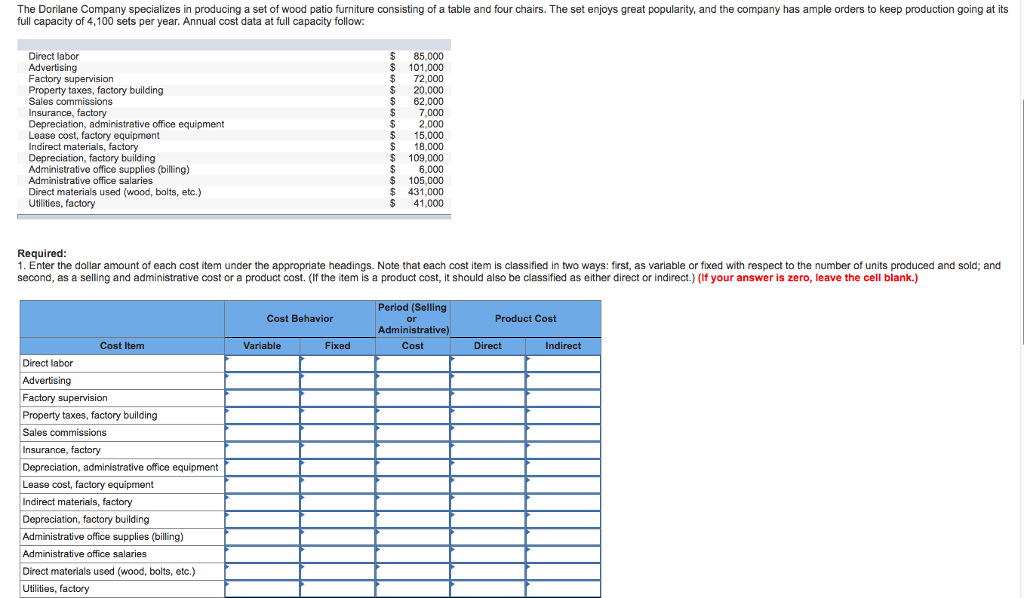Click 'Utilities, factory' label in answer table
The image size is (1024, 598).
click(x=56, y=588)
